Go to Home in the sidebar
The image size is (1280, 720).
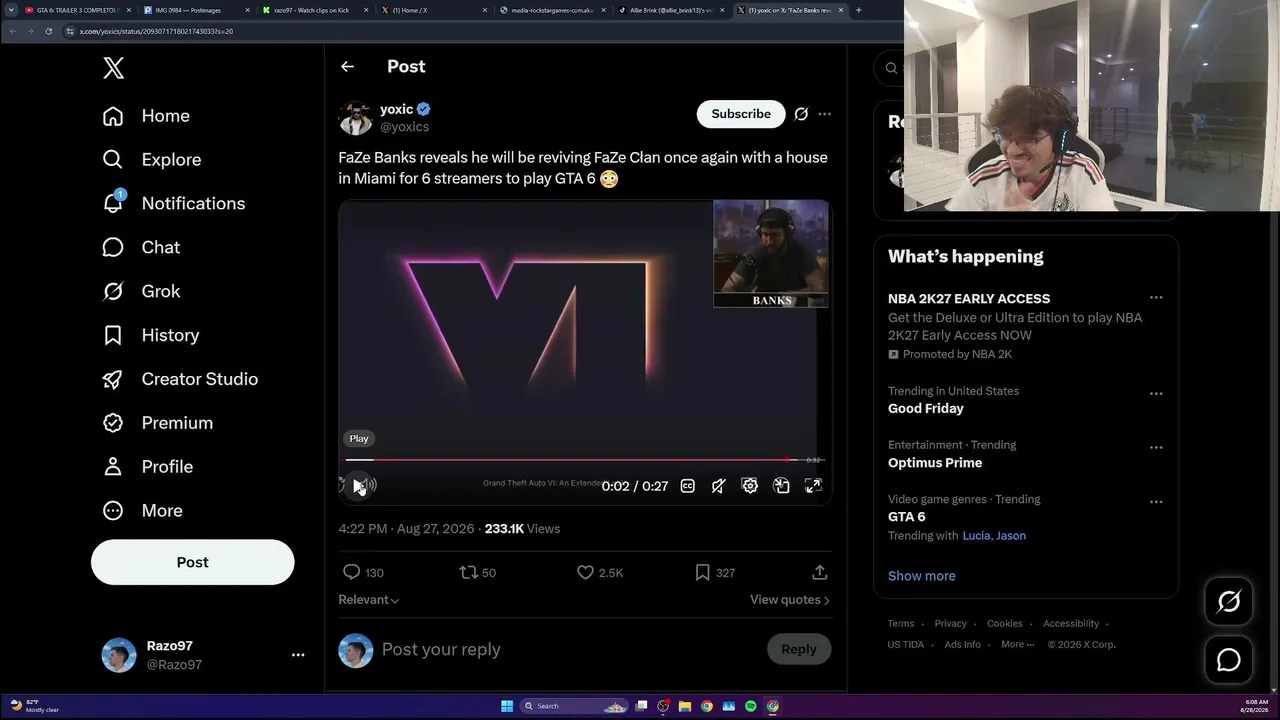pos(146,116)
